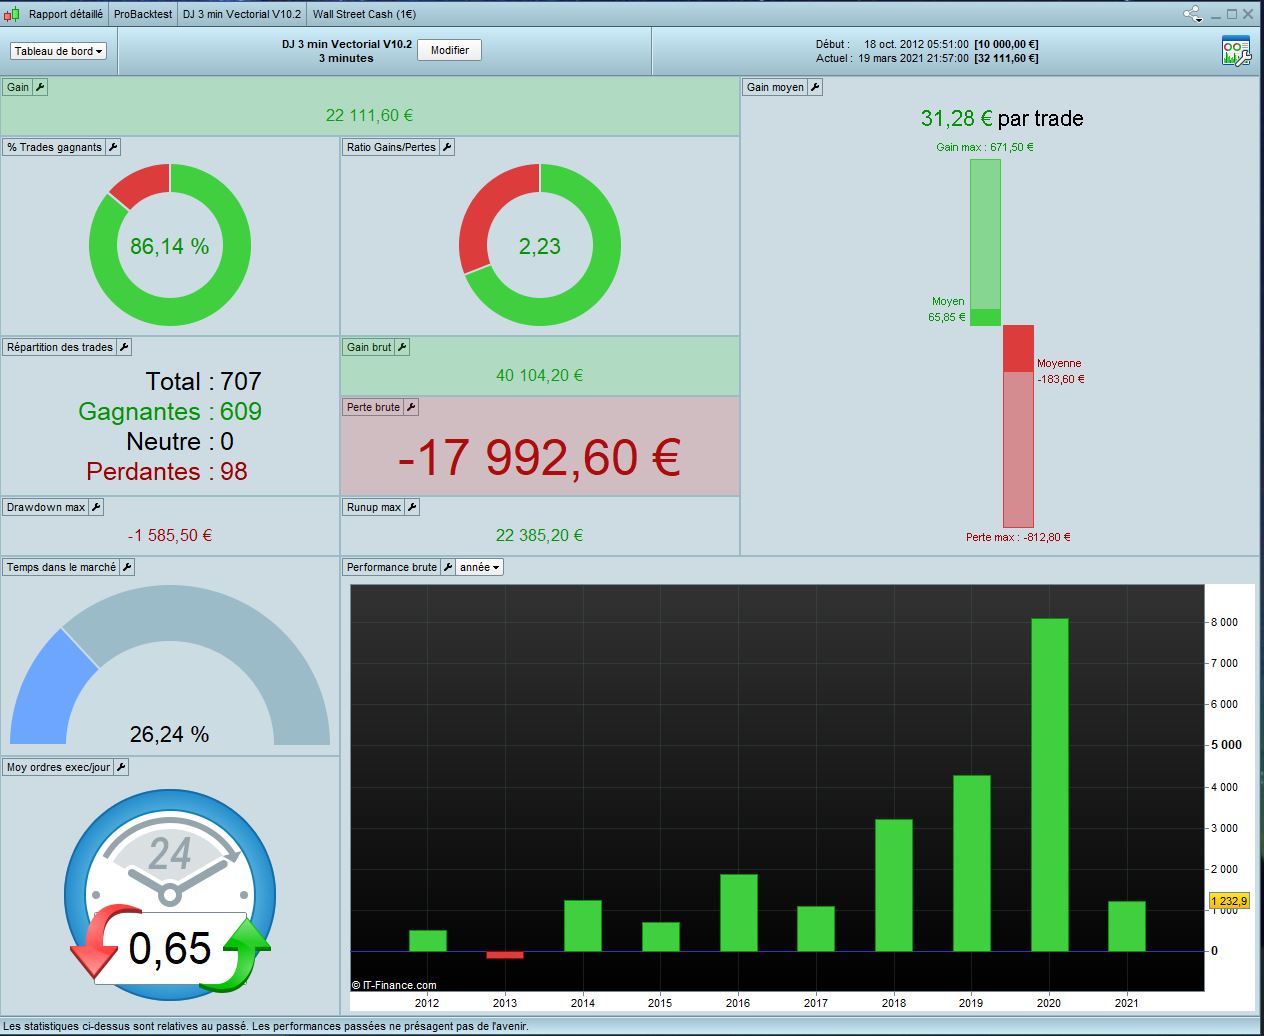Click the Neutre : 0 text
Screen dimensions: 1264x1036
pos(180,441)
